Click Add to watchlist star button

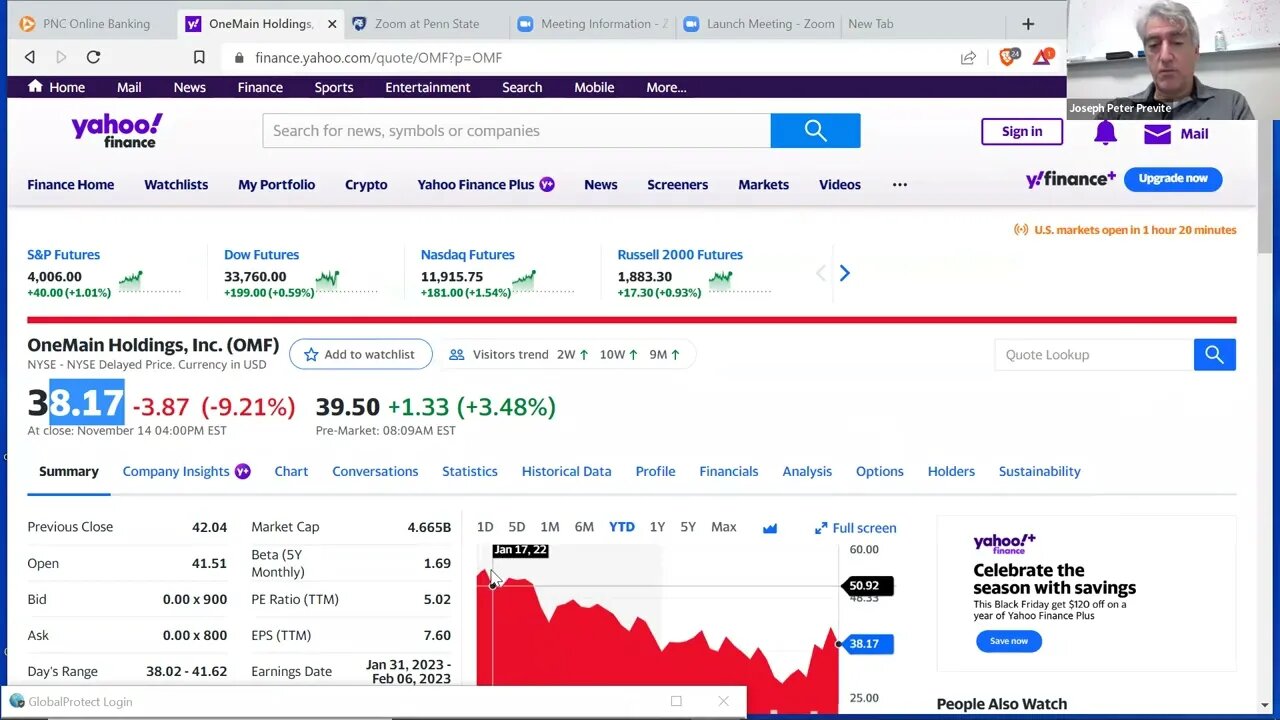pyautogui.click(x=360, y=354)
